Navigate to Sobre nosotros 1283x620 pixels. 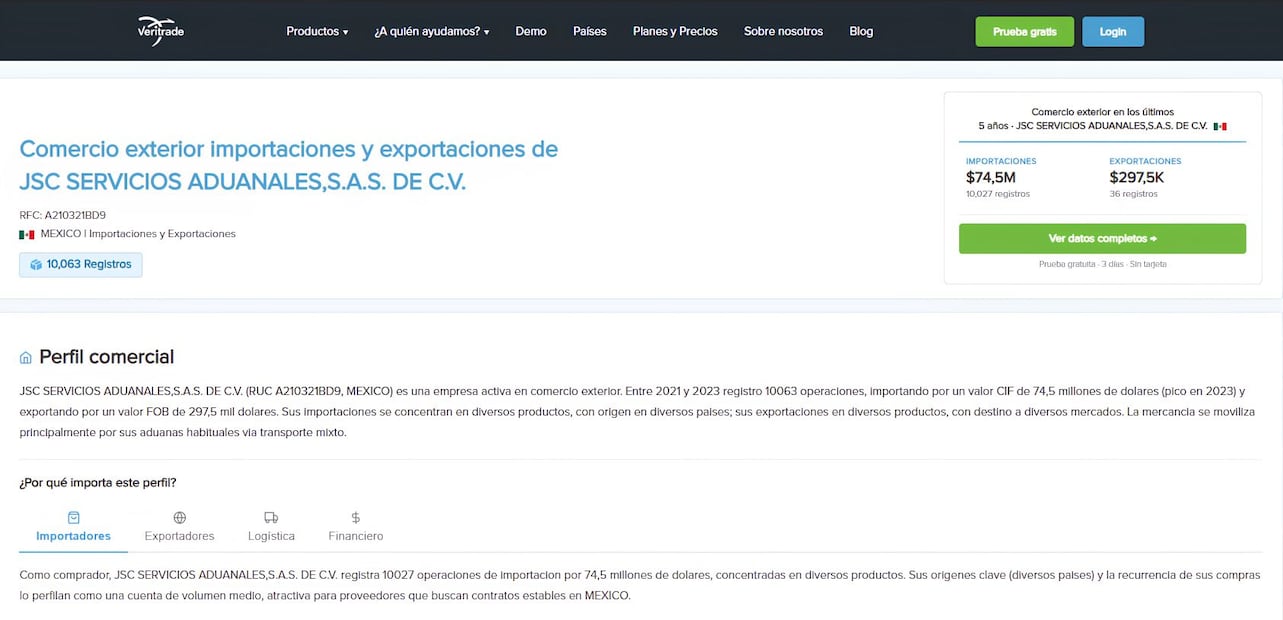pos(783,31)
